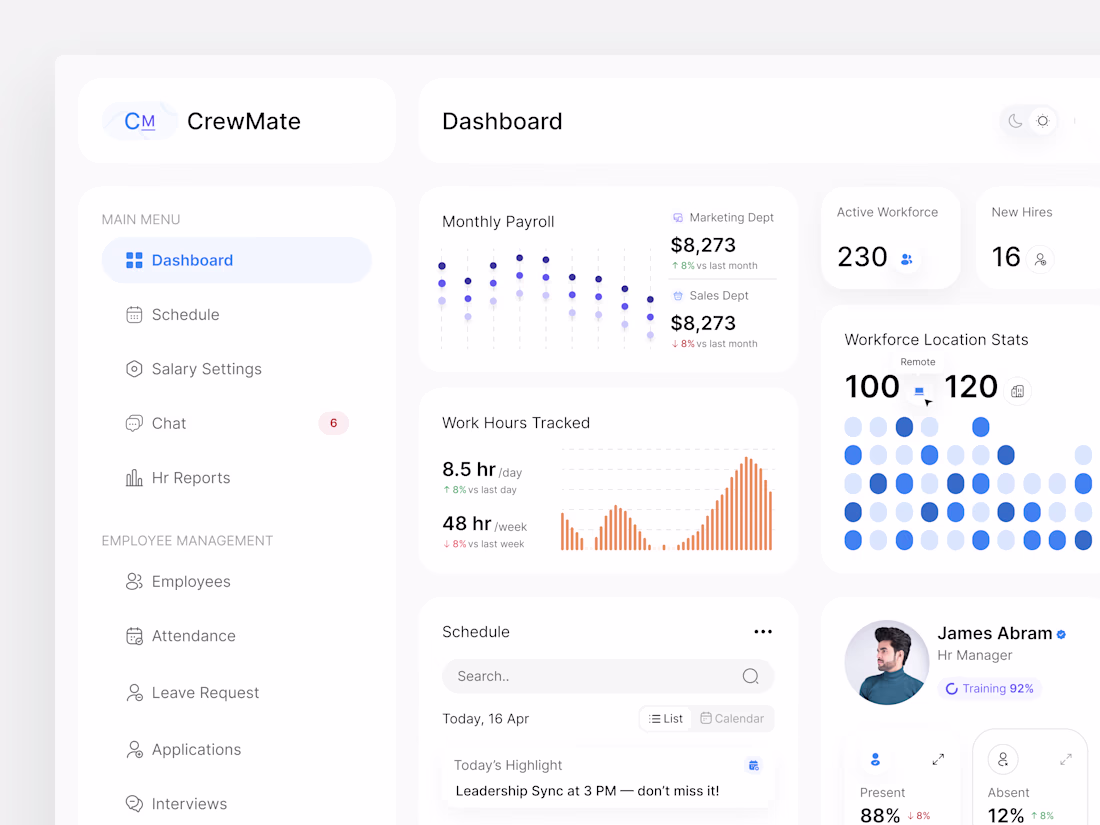Click the Today, 16 Apr date
Image resolution: width=1100 pixels, height=825 pixels.
tap(485, 719)
